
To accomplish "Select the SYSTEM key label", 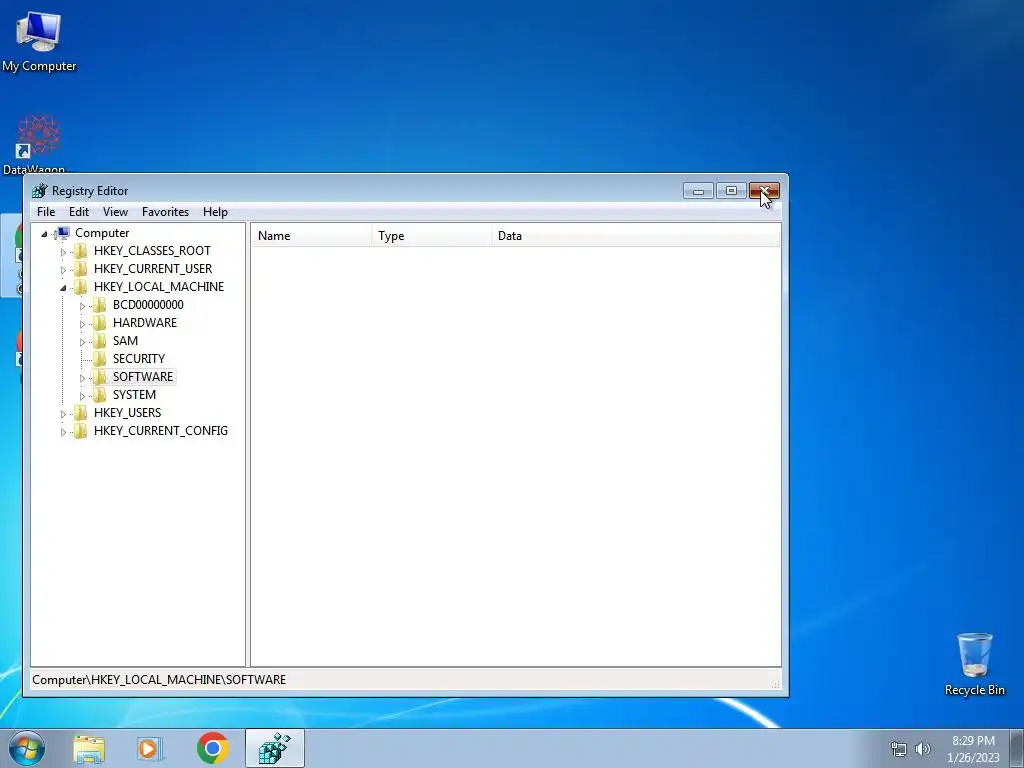I will coord(135,394).
